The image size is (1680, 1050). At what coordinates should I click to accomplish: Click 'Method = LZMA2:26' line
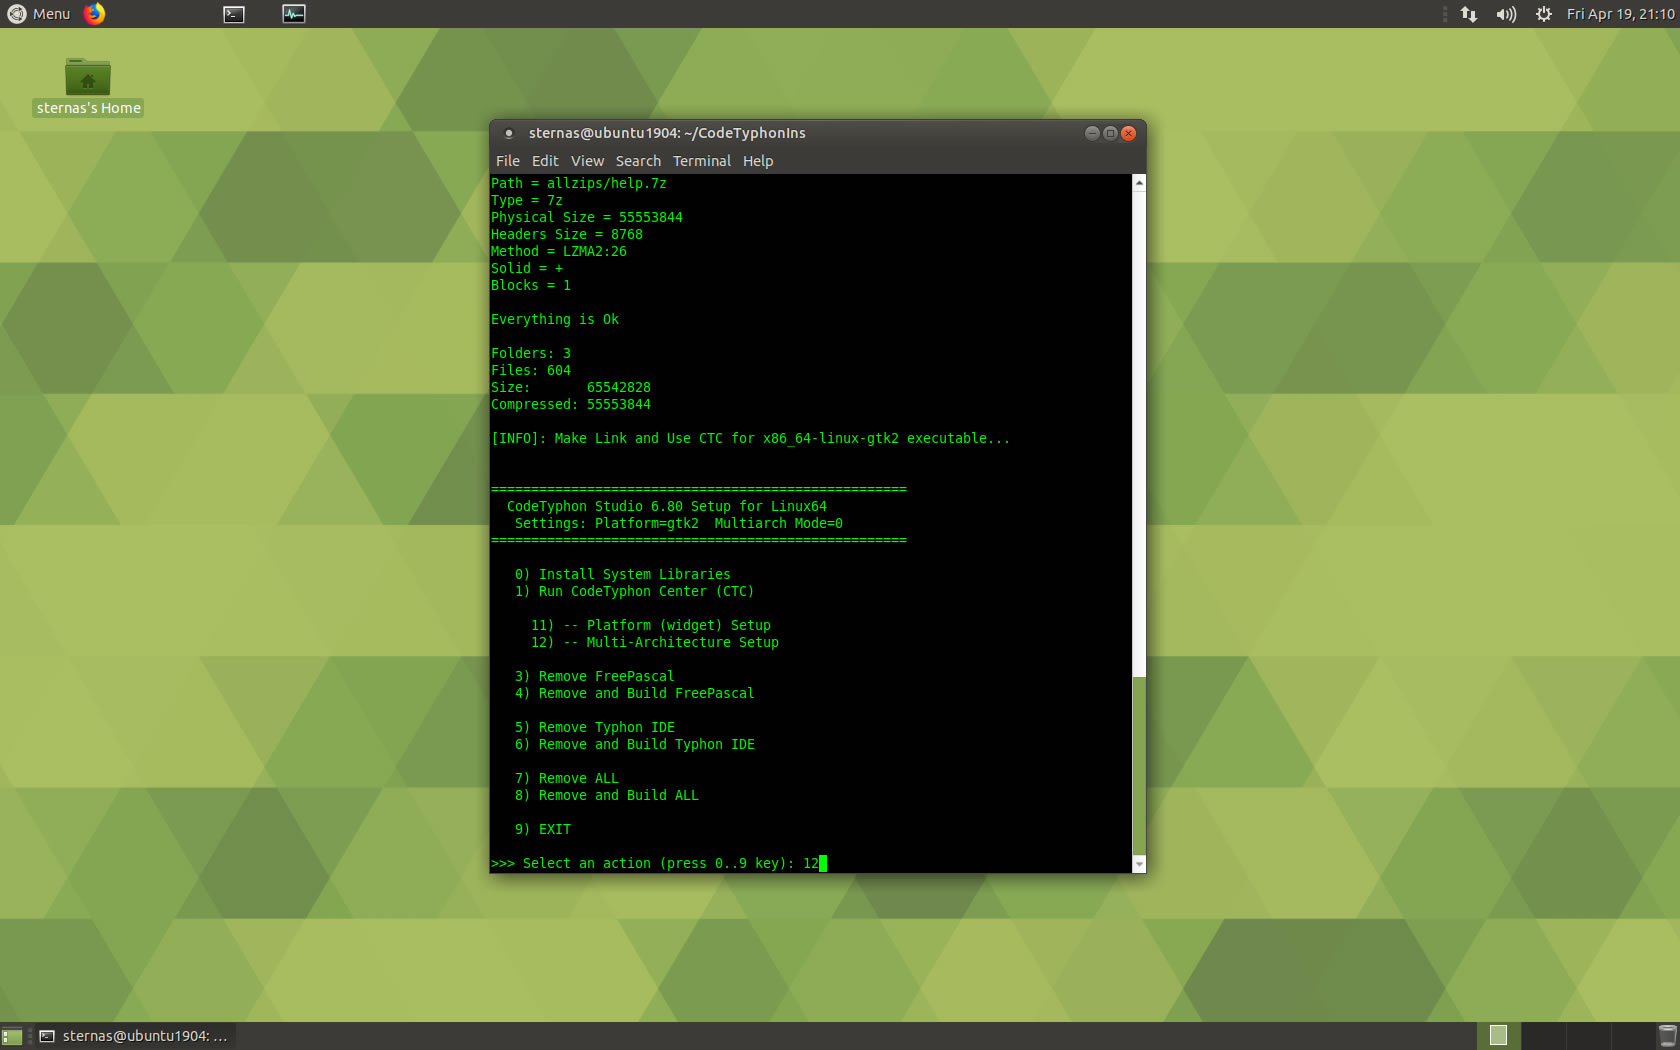(559, 251)
